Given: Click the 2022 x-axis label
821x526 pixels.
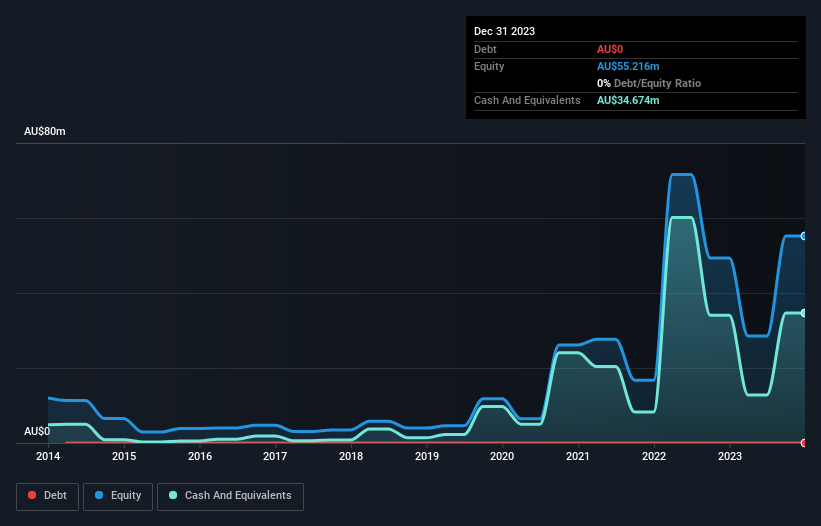Looking at the screenshot, I should coord(654,456).
